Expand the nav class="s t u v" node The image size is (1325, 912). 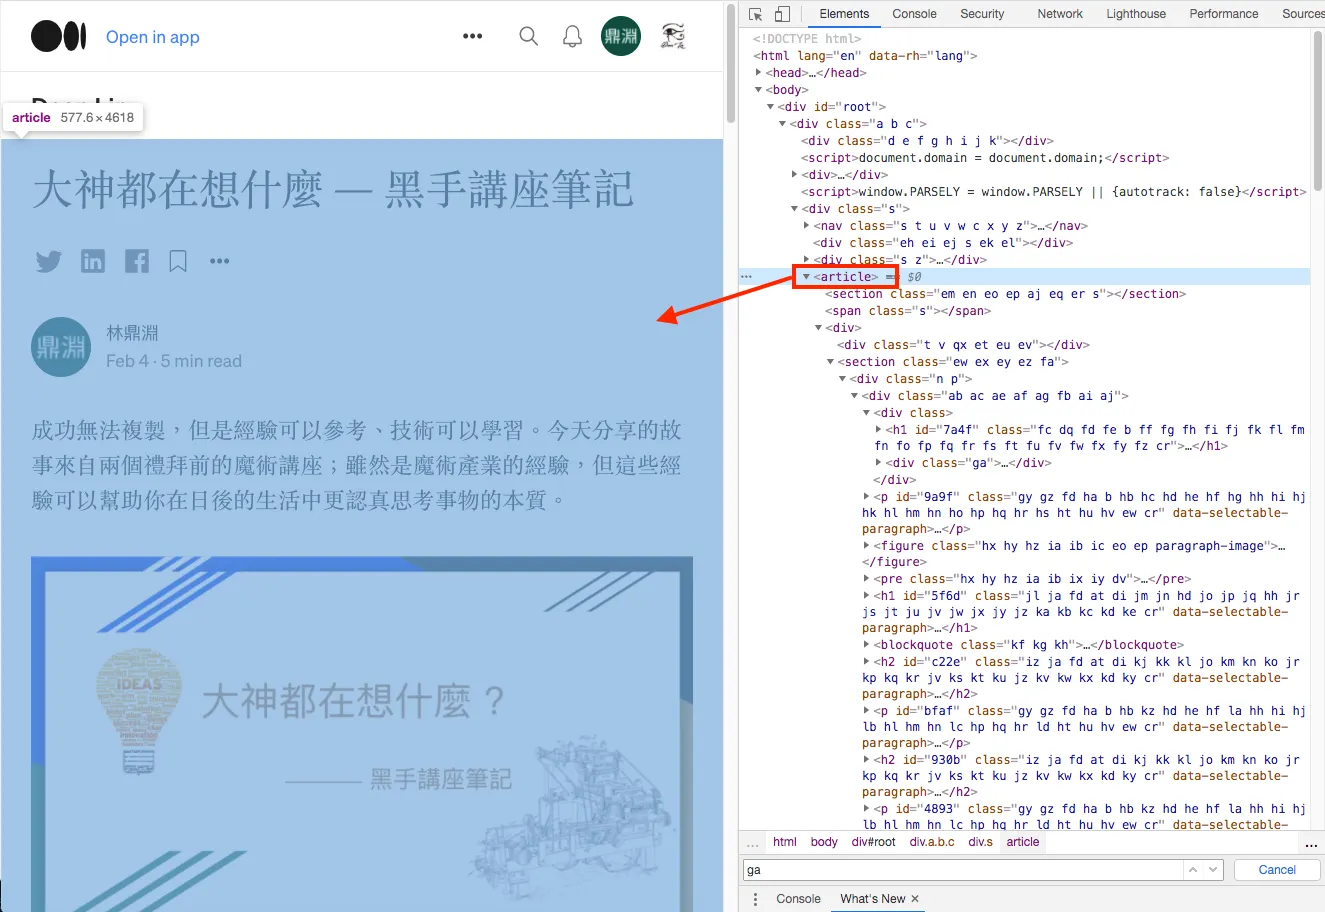click(x=807, y=226)
